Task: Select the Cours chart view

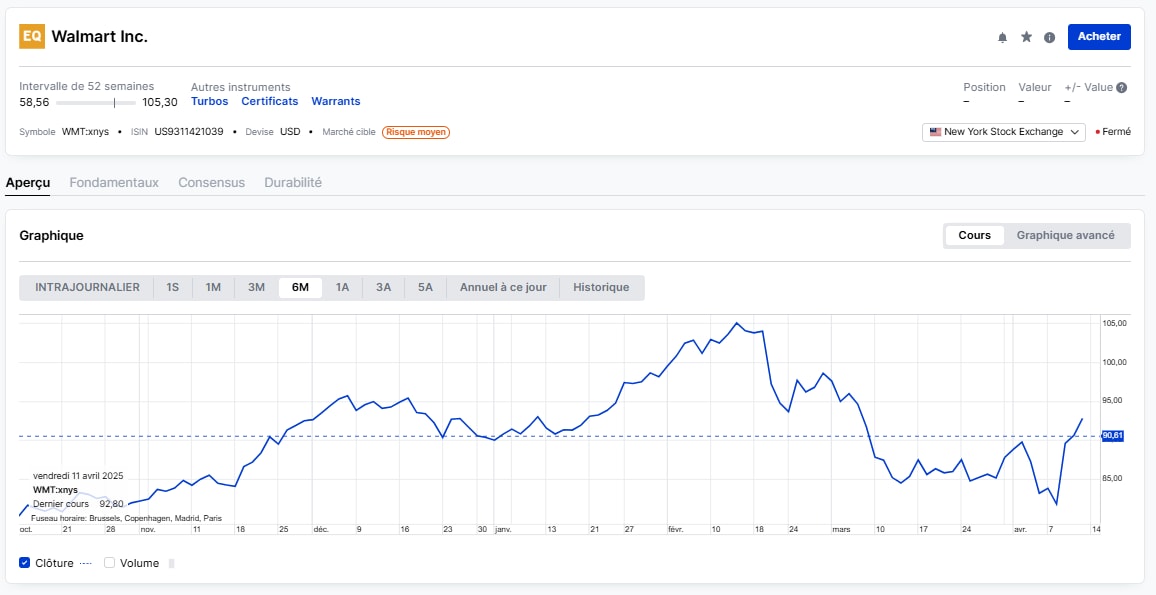Action: point(974,235)
